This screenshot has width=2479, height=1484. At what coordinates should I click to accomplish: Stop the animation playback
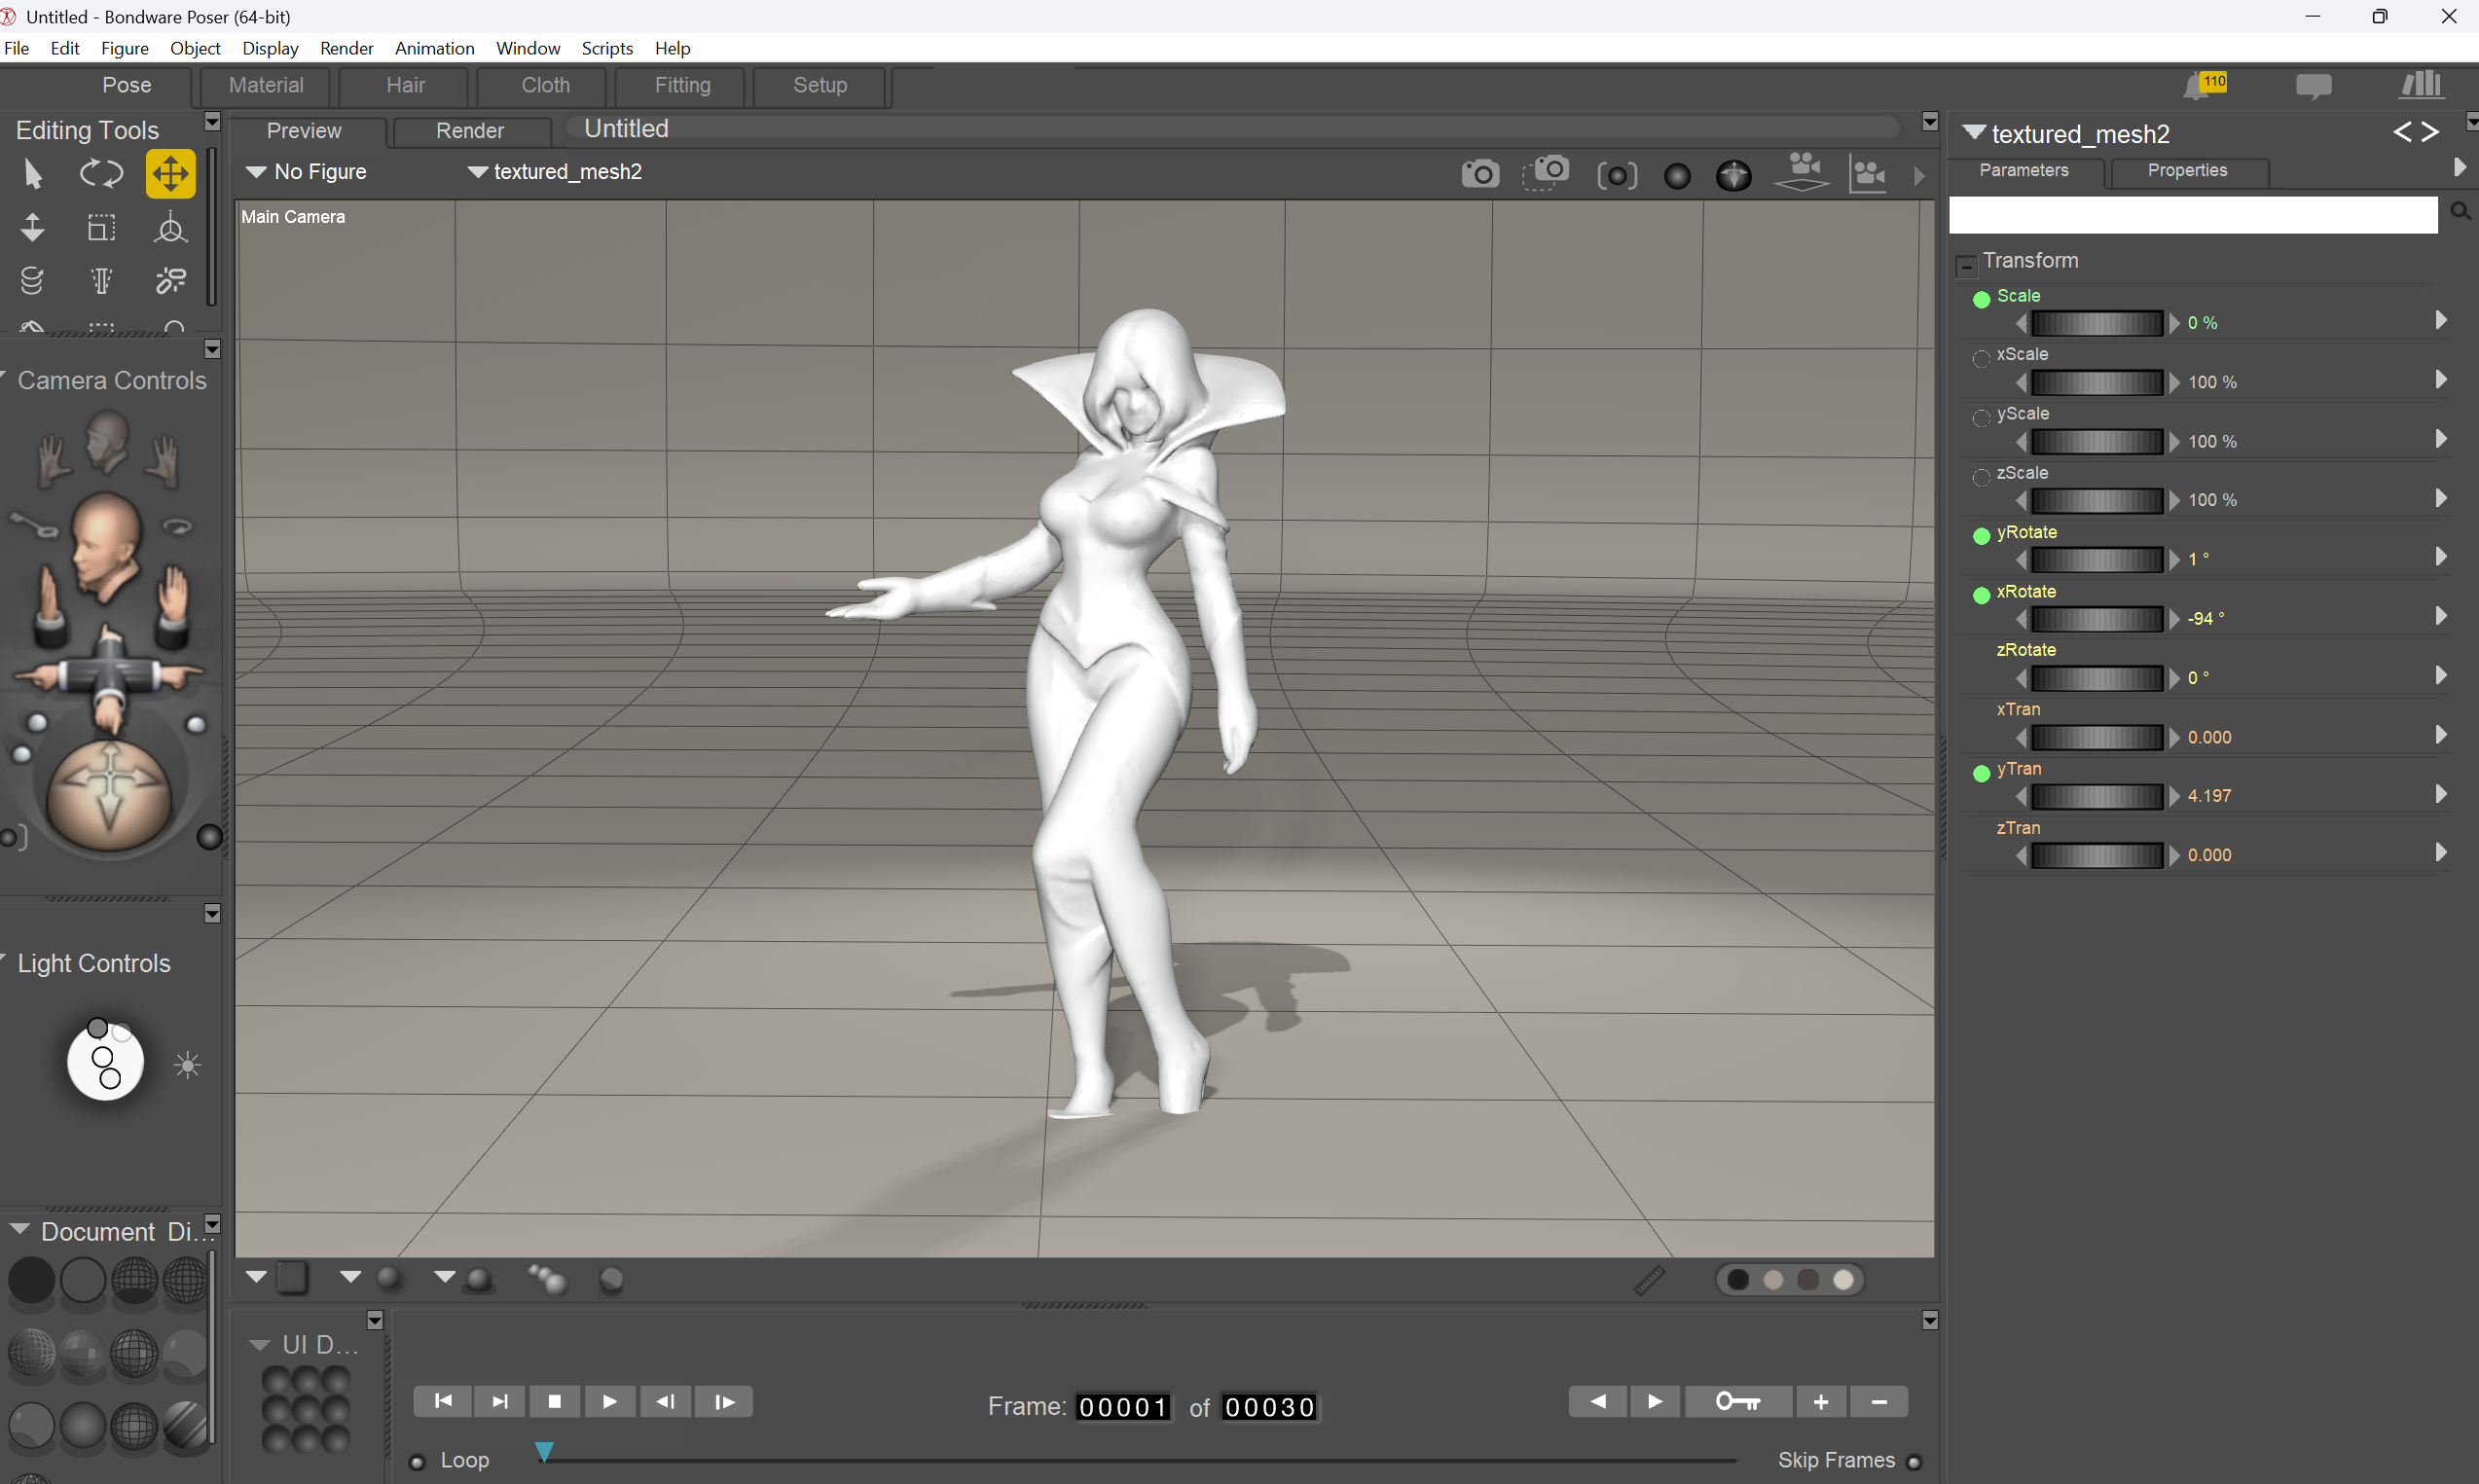(554, 1402)
